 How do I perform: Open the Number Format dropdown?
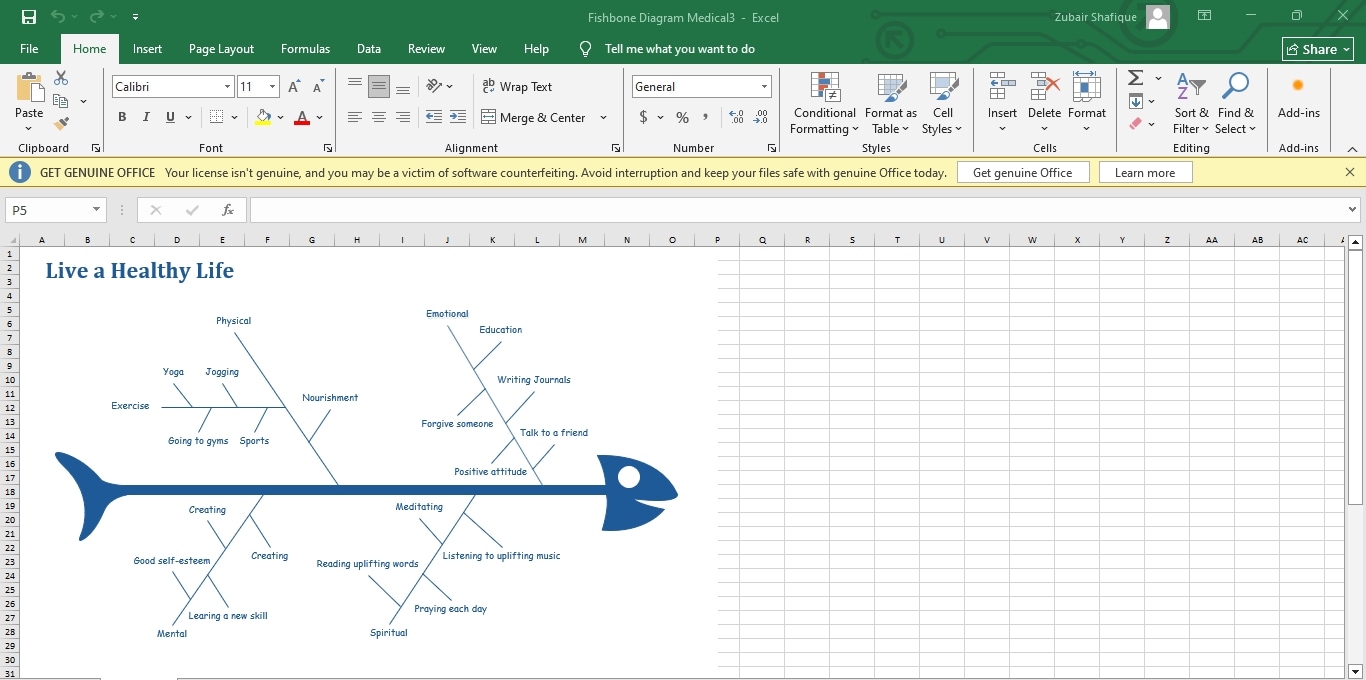(x=763, y=86)
